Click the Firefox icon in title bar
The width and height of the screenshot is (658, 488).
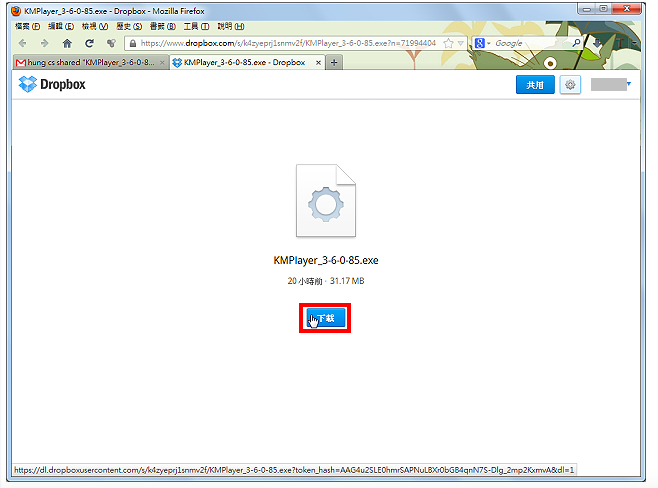pos(16,11)
